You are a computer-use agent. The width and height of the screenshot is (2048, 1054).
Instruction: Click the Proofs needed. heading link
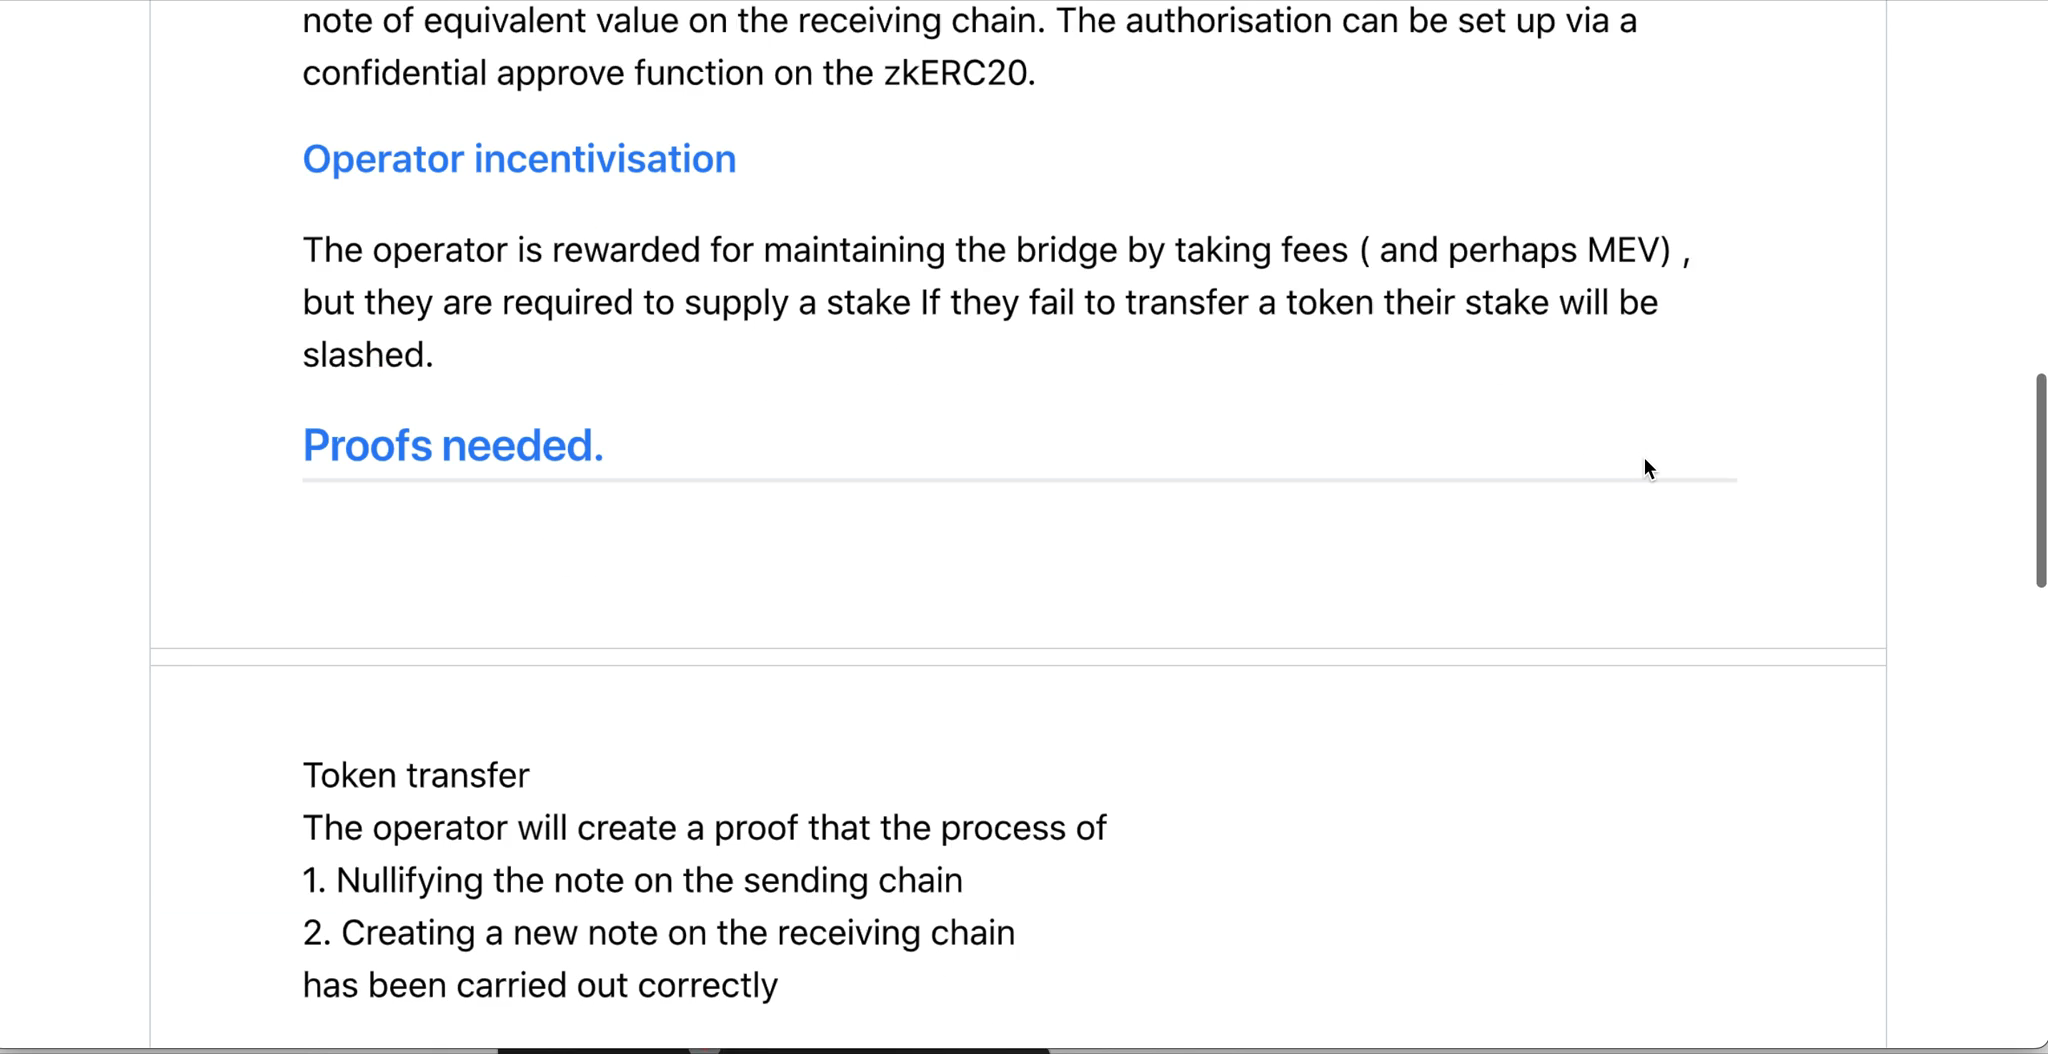(x=453, y=445)
